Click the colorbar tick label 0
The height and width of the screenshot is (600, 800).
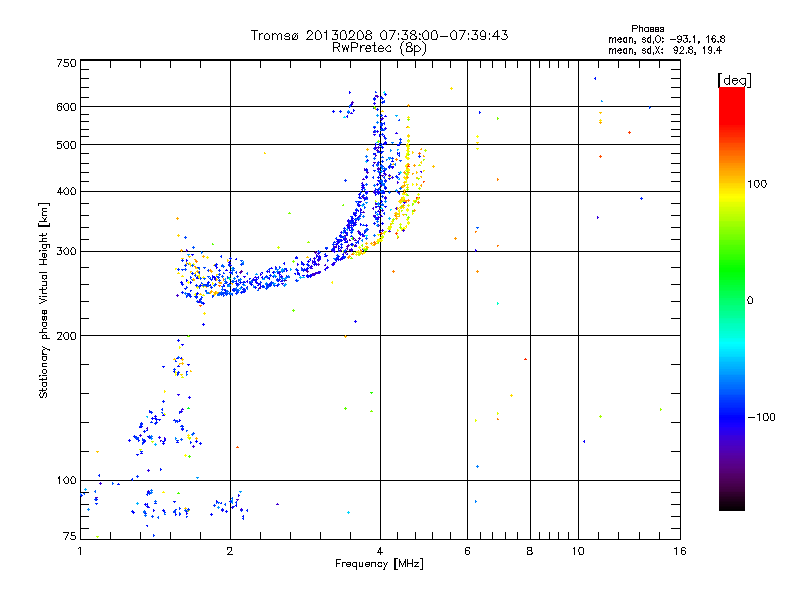point(750,301)
